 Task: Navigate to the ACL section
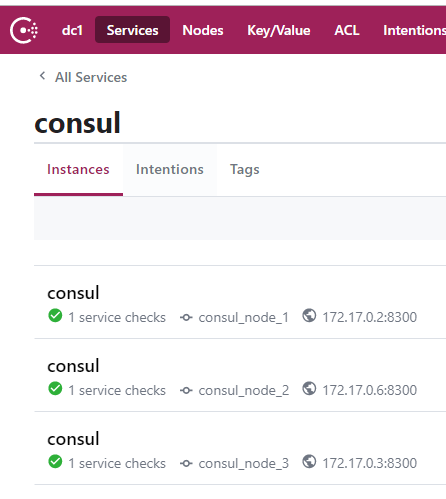coord(347,30)
